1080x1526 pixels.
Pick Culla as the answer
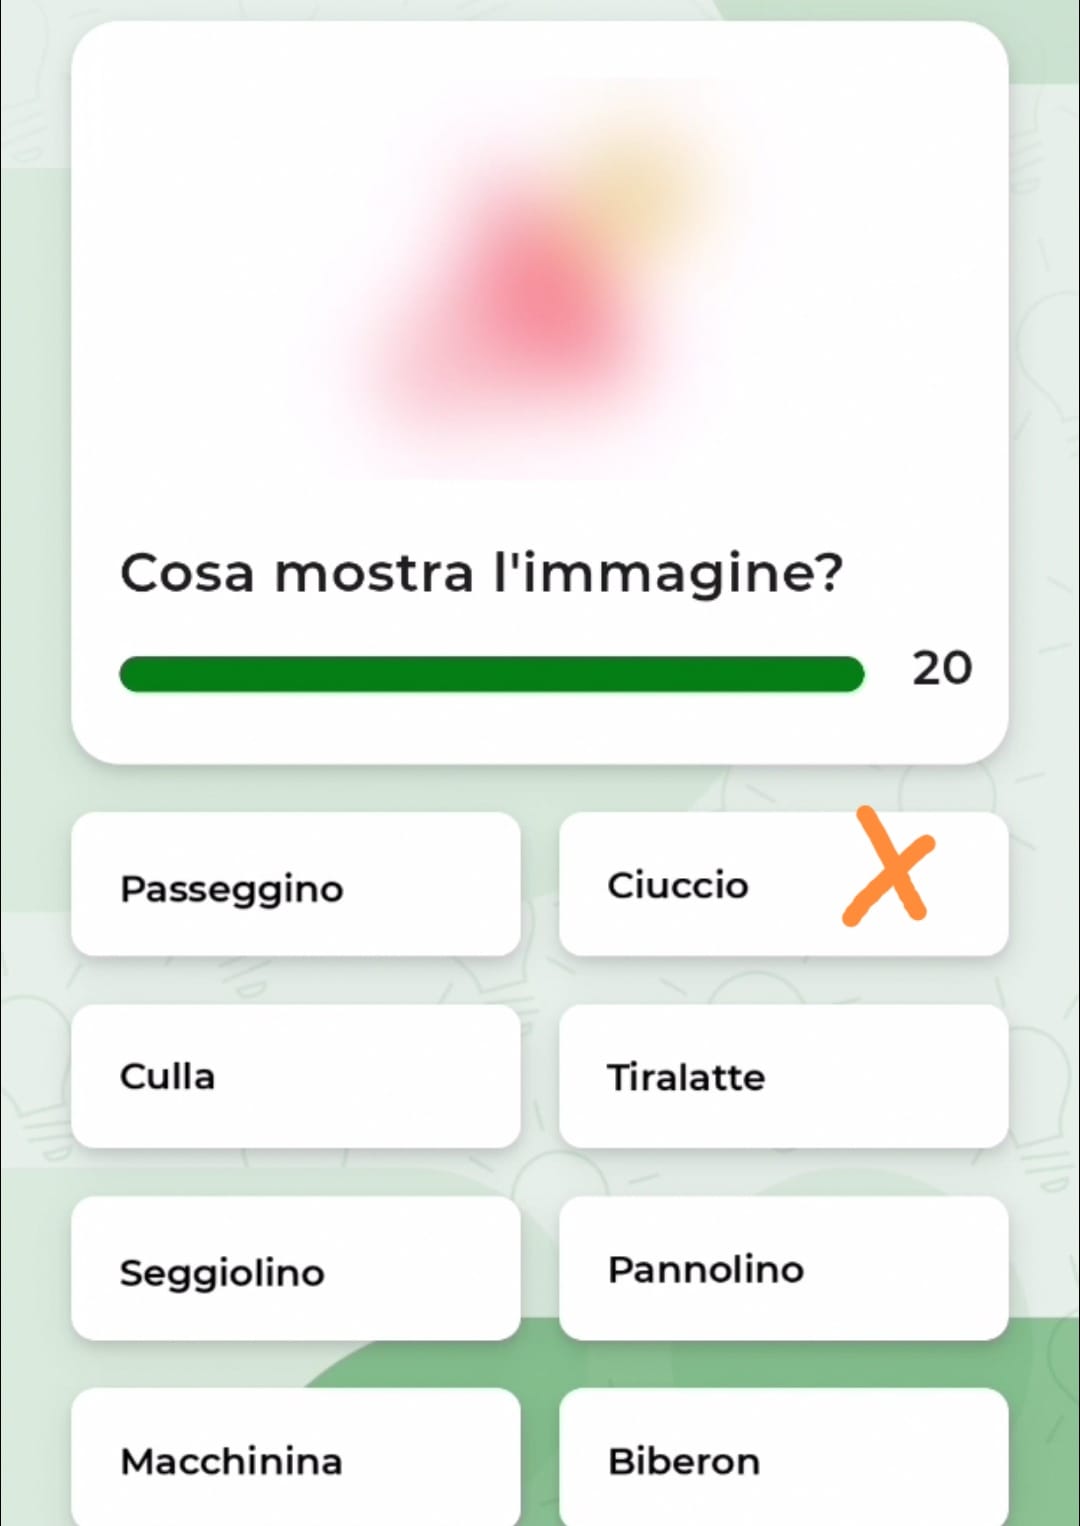click(x=296, y=1077)
